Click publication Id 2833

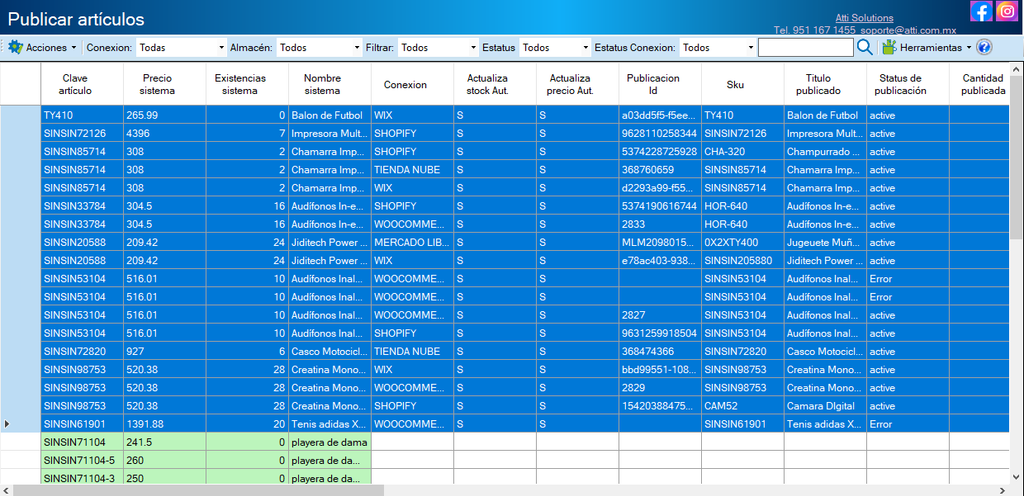660,224
